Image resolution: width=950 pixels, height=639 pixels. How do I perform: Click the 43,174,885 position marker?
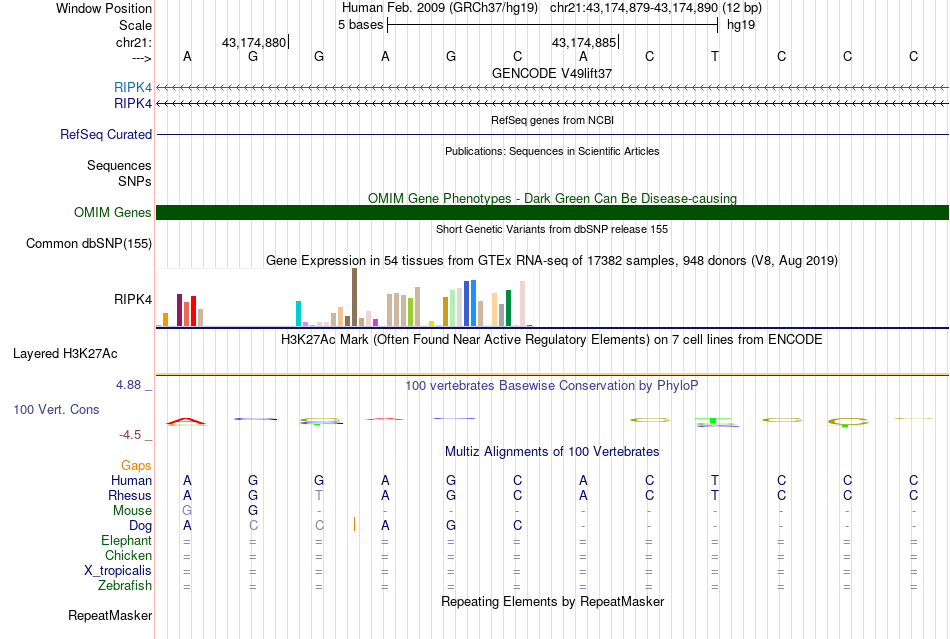pyautogui.click(x=585, y=42)
